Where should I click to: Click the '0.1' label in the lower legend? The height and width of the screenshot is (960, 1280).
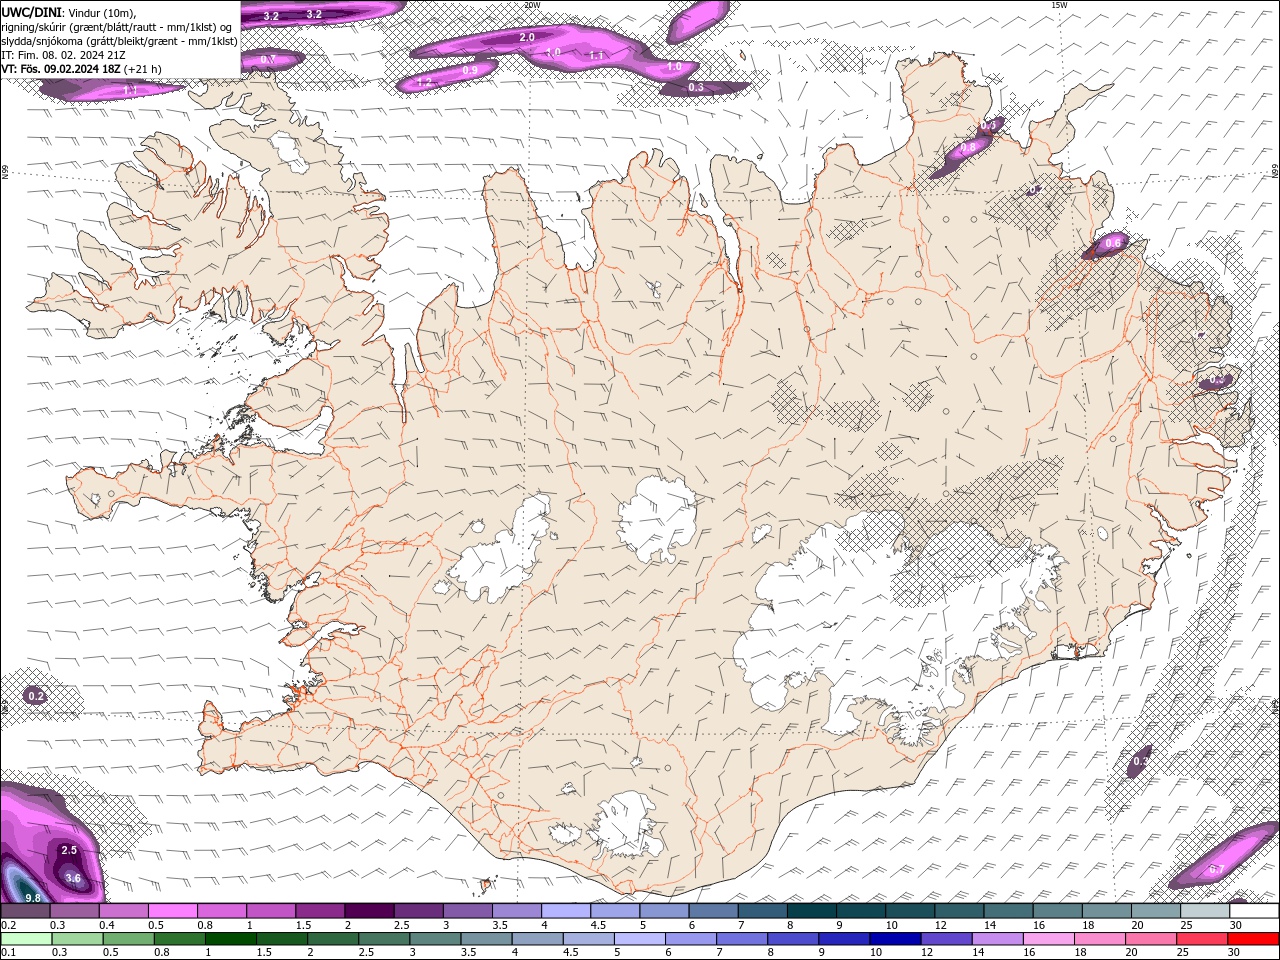(9, 952)
